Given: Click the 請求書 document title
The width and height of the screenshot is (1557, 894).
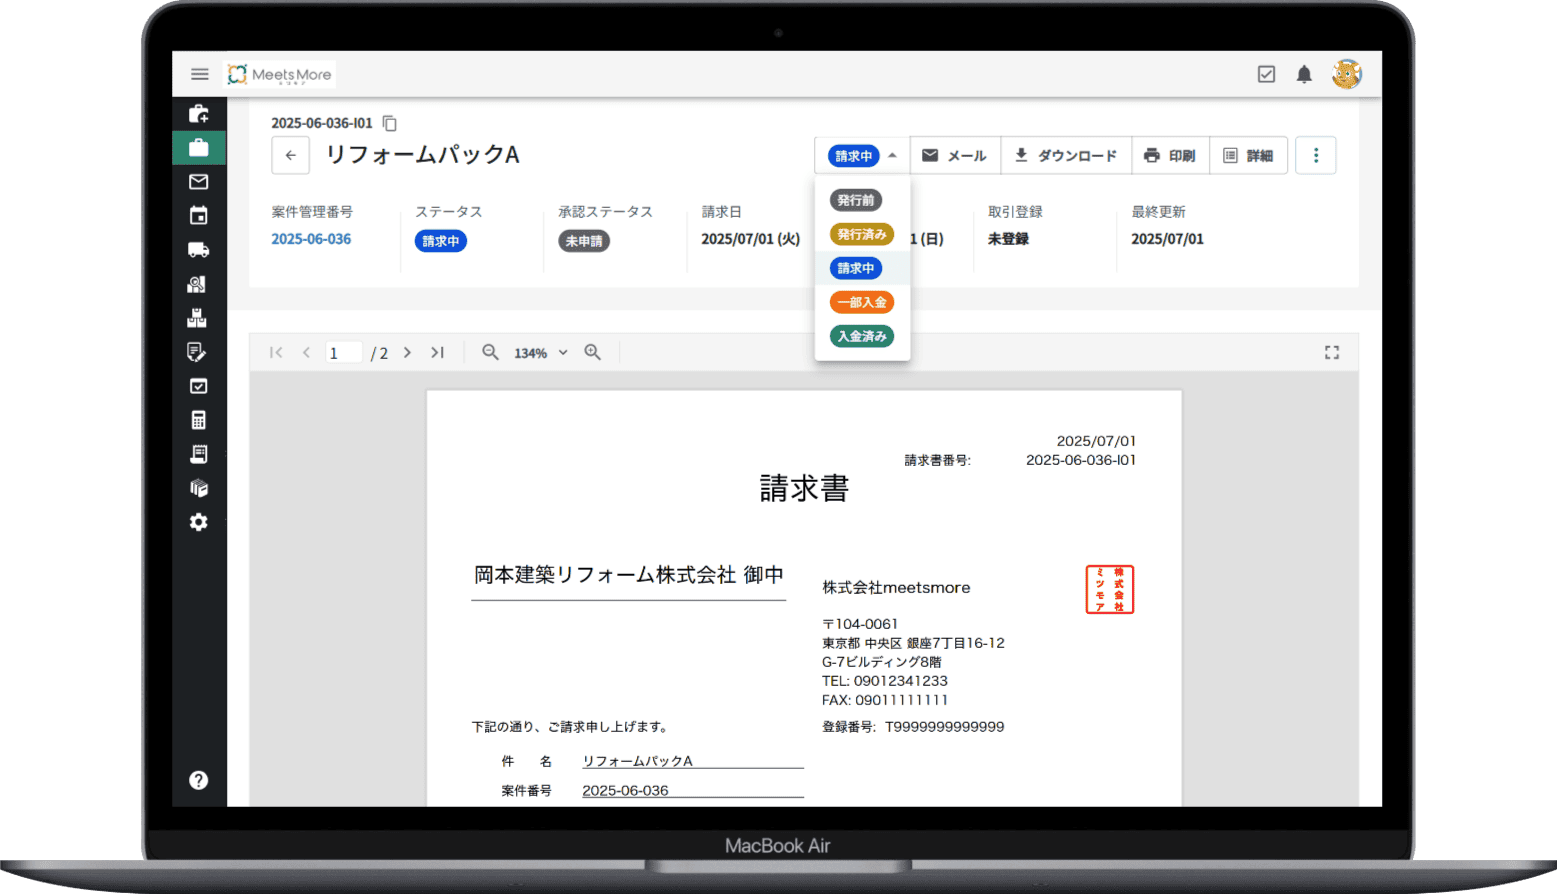Looking at the screenshot, I should [804, 488].
